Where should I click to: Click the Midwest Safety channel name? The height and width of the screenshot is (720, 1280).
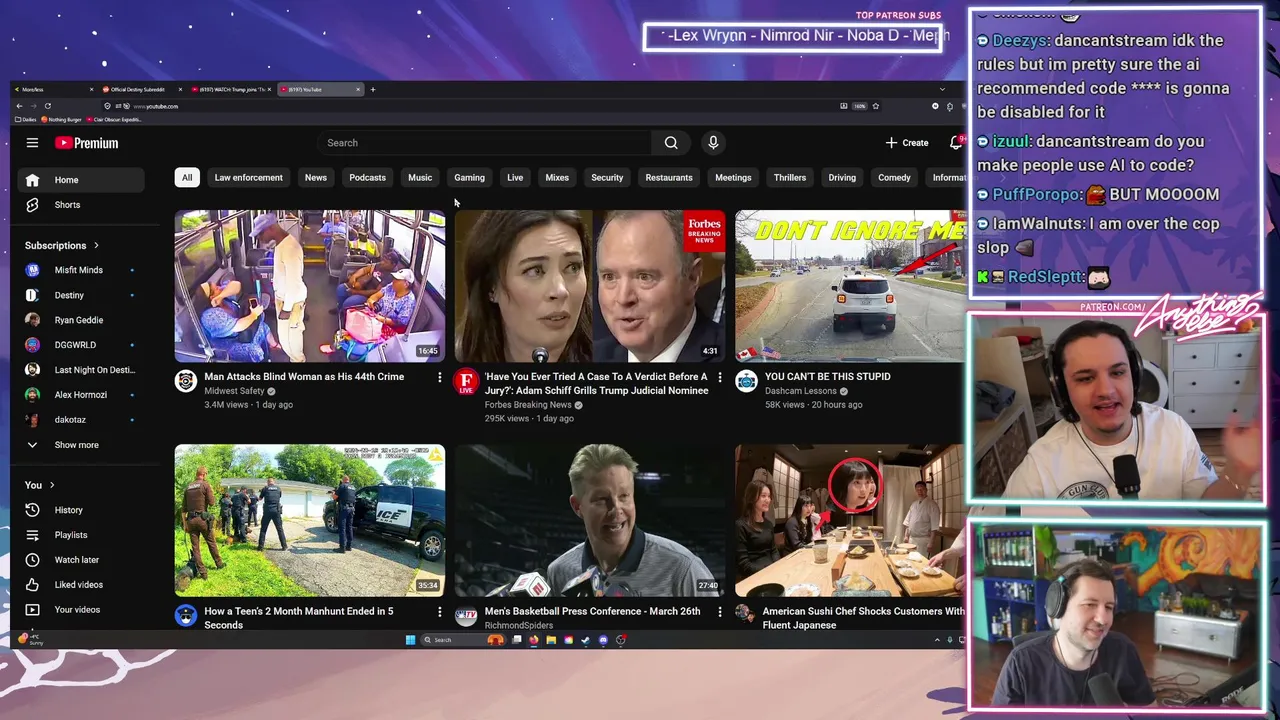pos(234,391)
